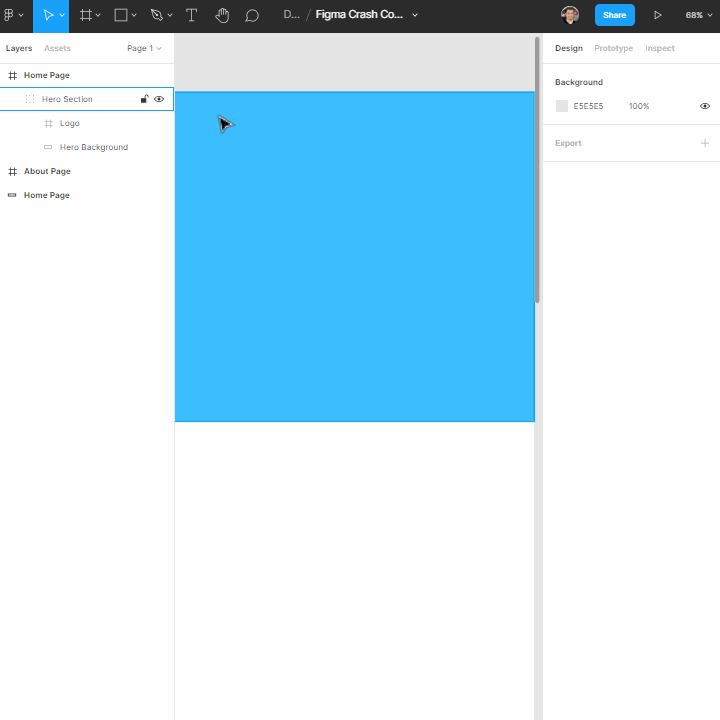Click the Share button

[614, 15]
